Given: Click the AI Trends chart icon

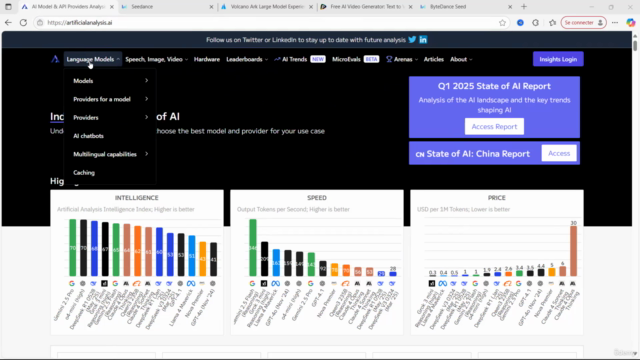Looking at the screenshot, I should point(277,59).
